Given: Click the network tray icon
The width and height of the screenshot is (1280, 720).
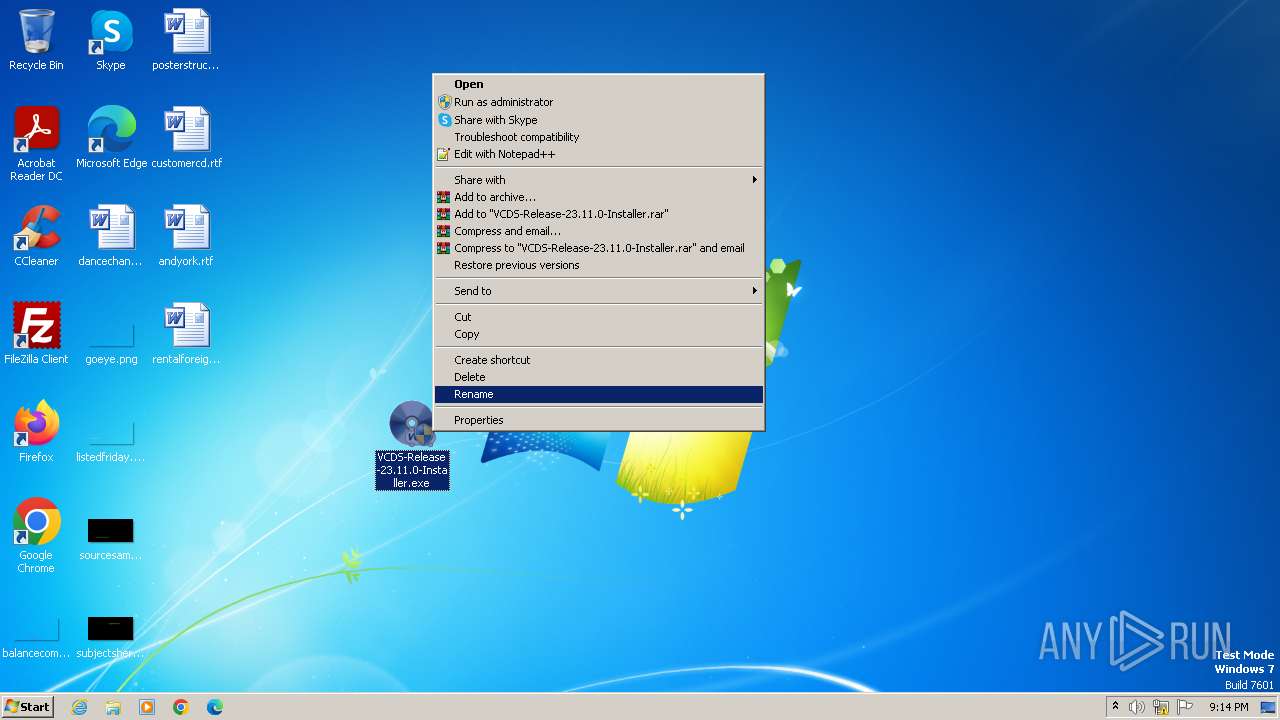Looking at the screenshot, I should 1161,707.
